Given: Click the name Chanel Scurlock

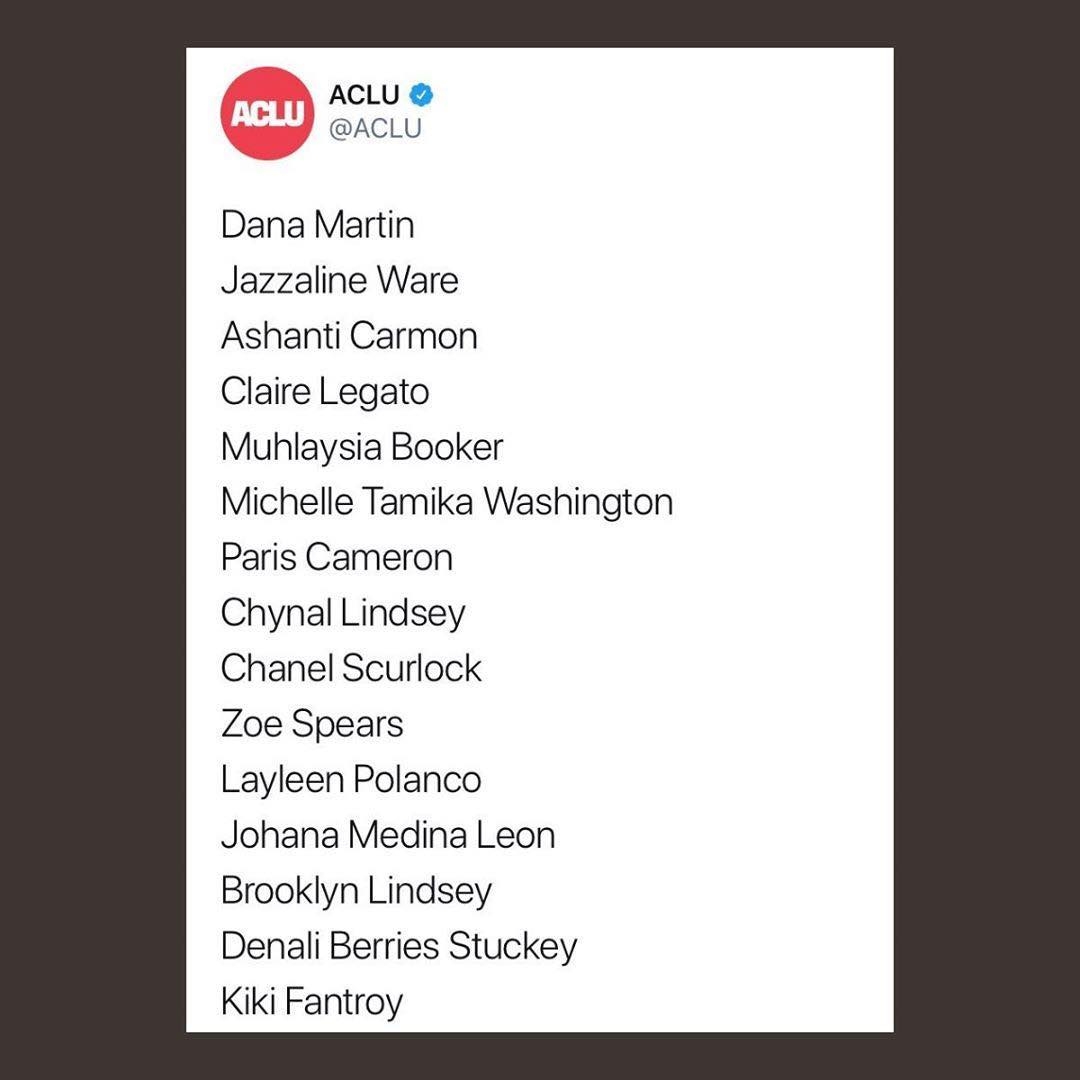Looking at the screenshot, I should [351, 668].
